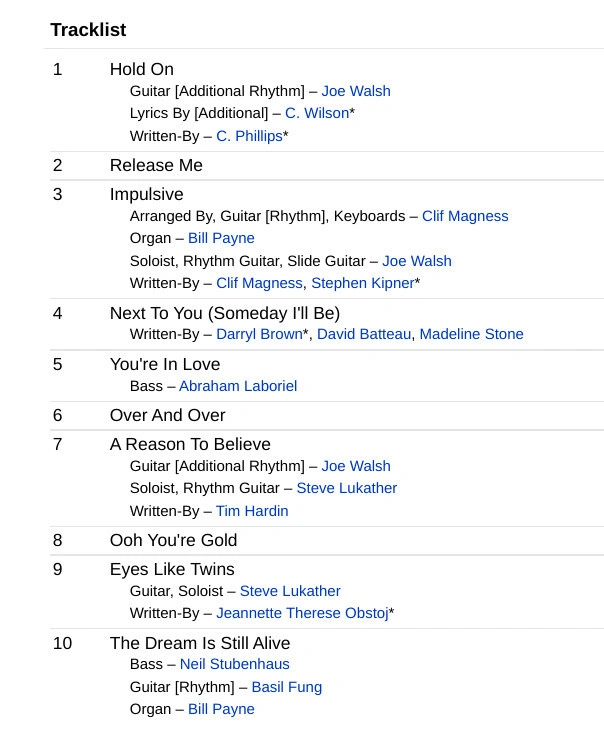604x736 pixels.
Task: Open Steve Lukather under Eyes Like Twins
Action: [290, 591]
